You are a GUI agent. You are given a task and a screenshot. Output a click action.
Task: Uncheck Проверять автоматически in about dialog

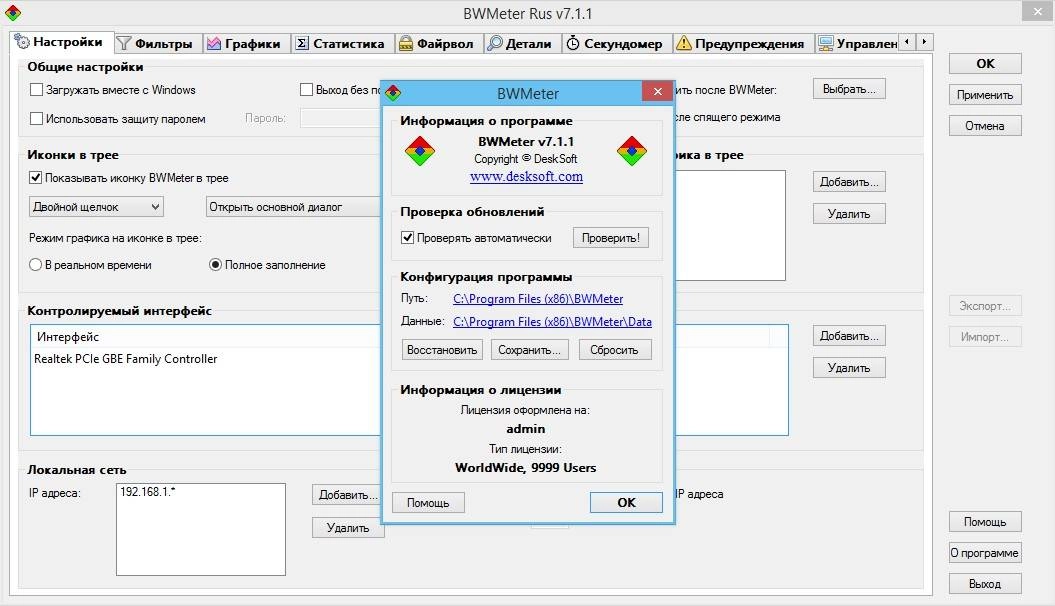pos(407,237)
